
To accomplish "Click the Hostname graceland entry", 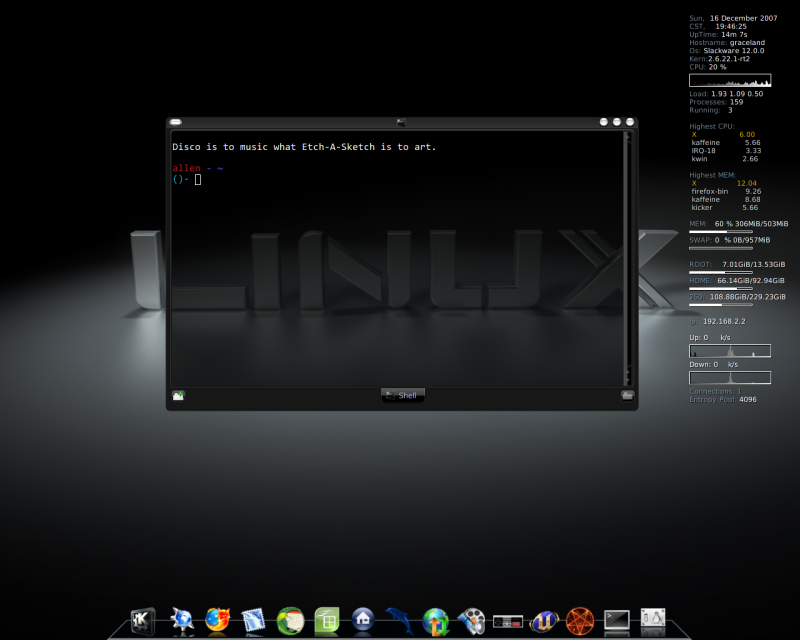I will [727, 43].
